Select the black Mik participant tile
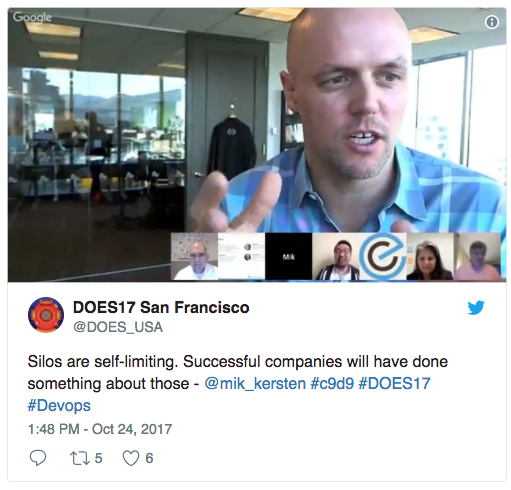The height and width of the screenshot is (490, 511). 289,256
